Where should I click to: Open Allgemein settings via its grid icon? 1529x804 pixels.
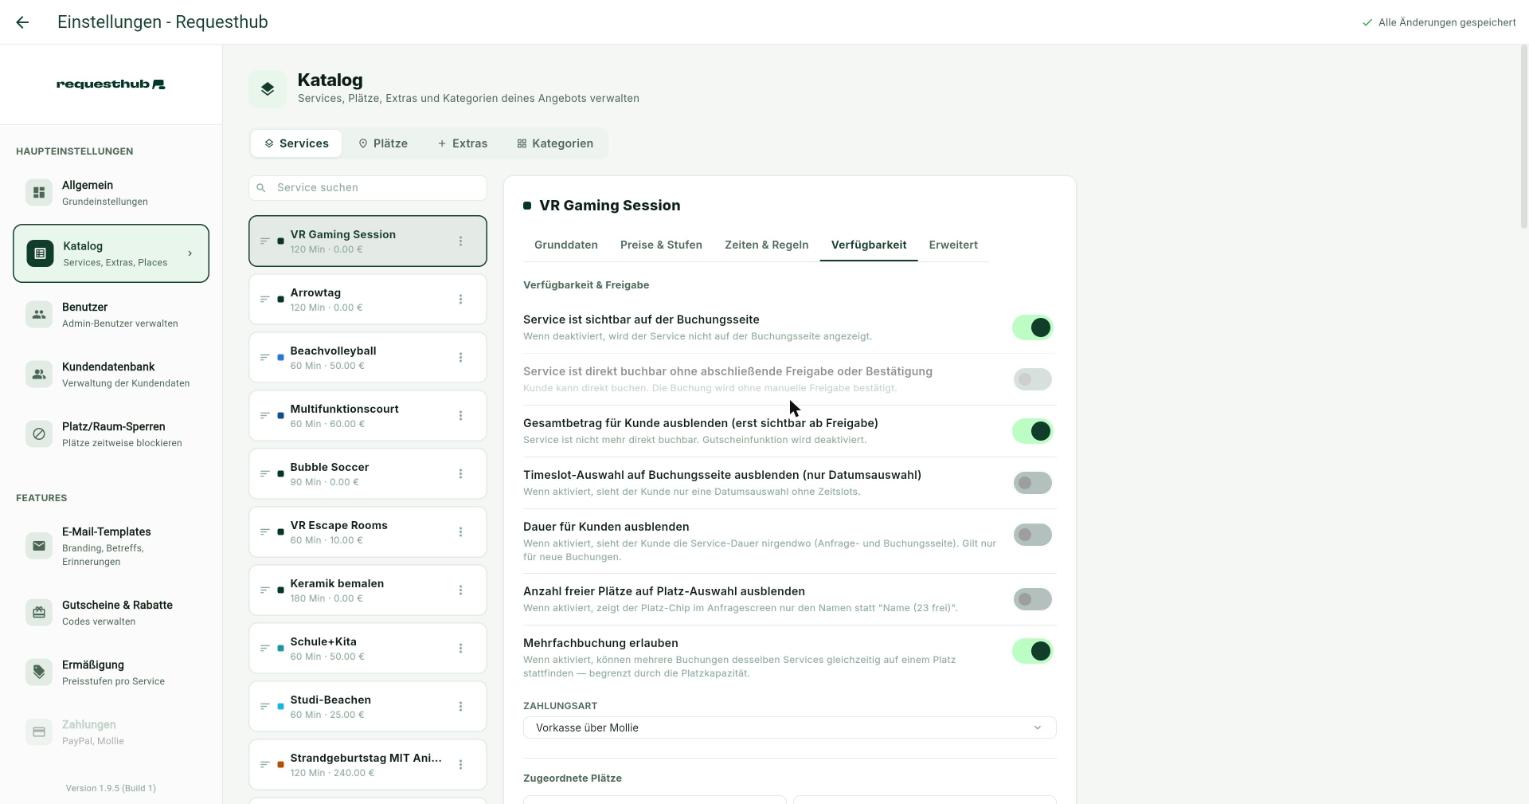(39, 192)
